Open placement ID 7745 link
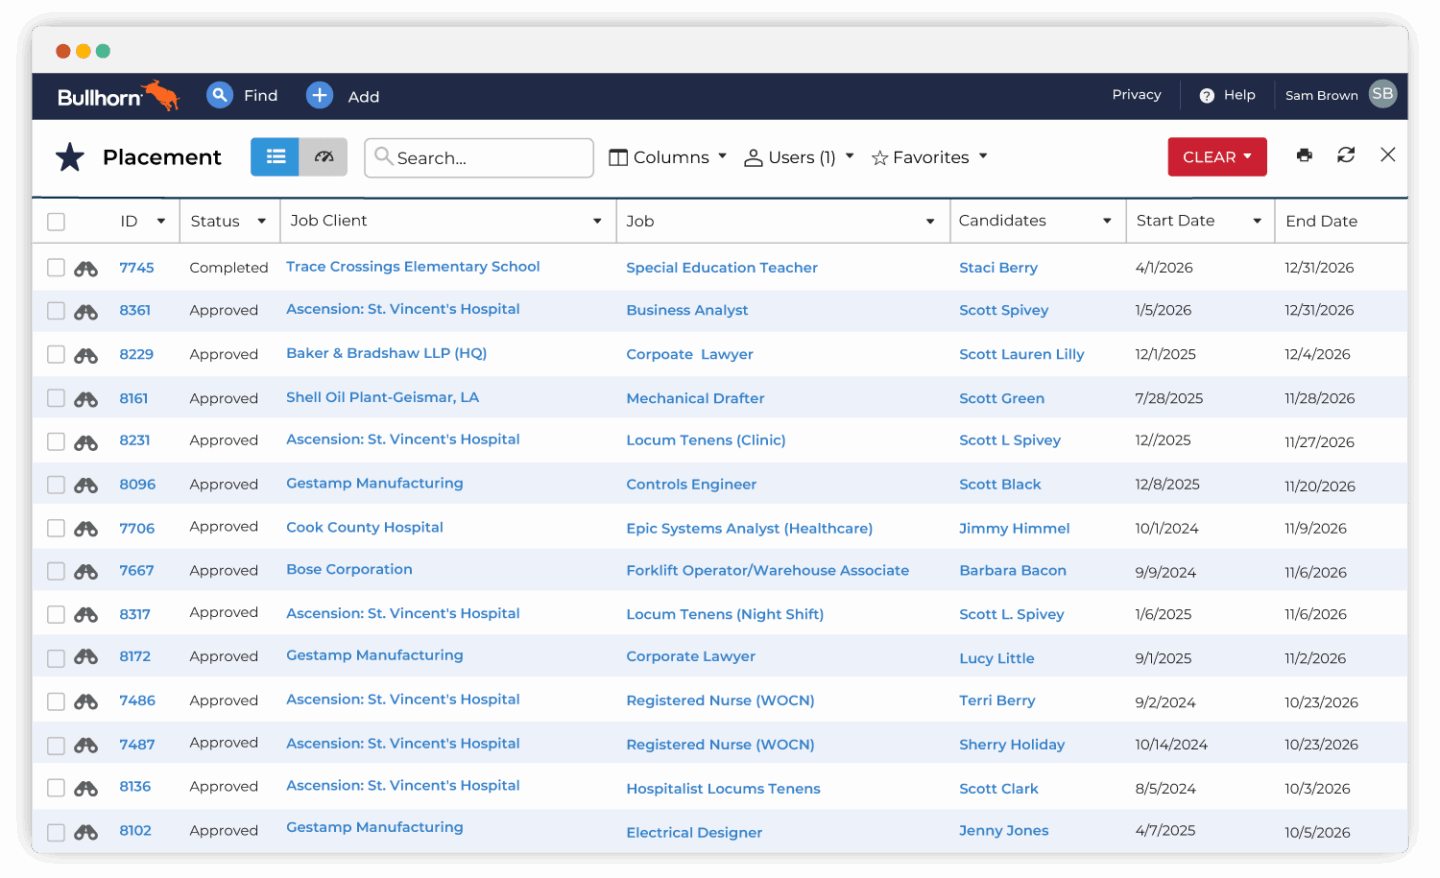1440x878 pixels. (137, 268)
